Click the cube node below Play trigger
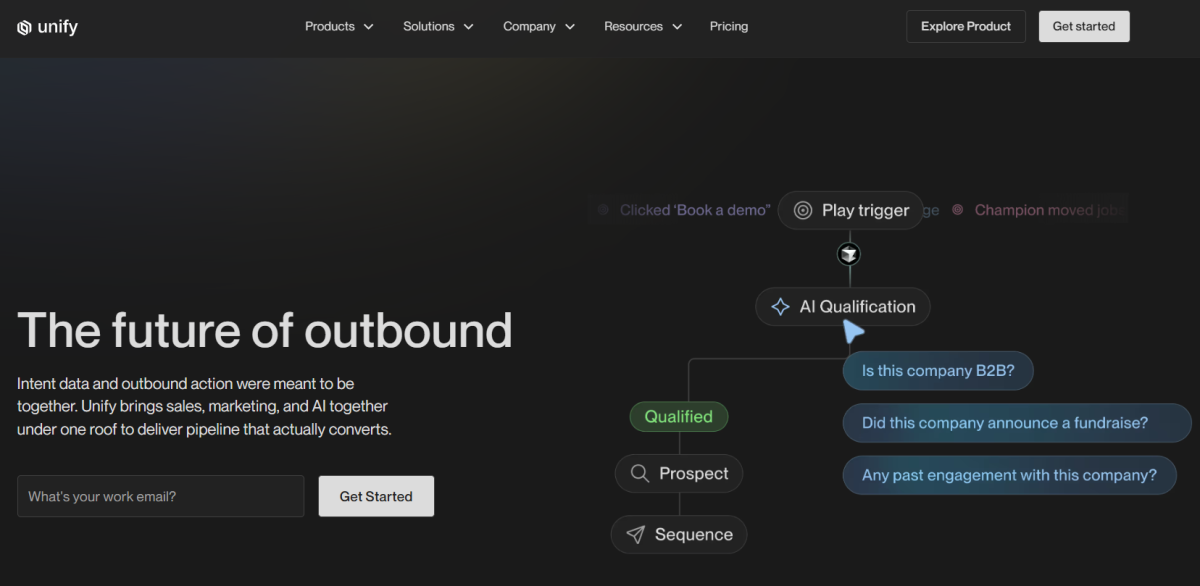1200x586 pixels. pyautogui.click(x=849, y=253)
